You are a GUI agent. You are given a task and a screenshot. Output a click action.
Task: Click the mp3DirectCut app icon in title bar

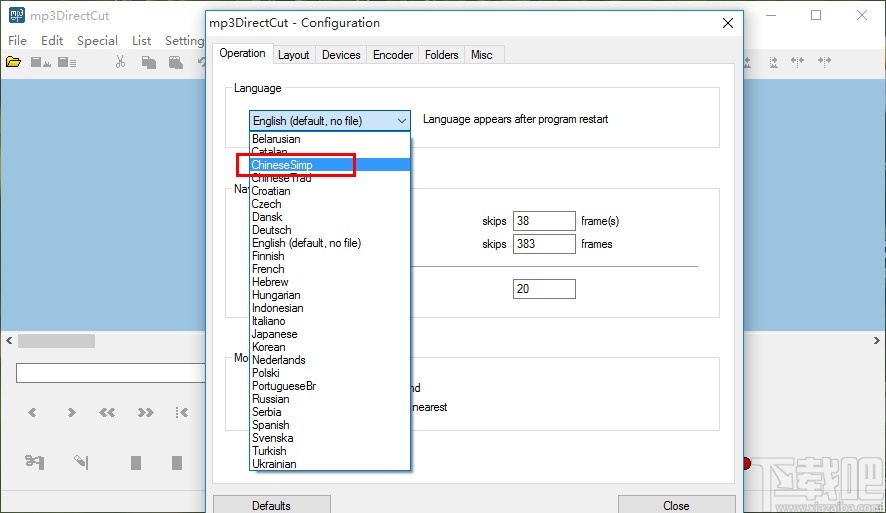click(16, 15)
